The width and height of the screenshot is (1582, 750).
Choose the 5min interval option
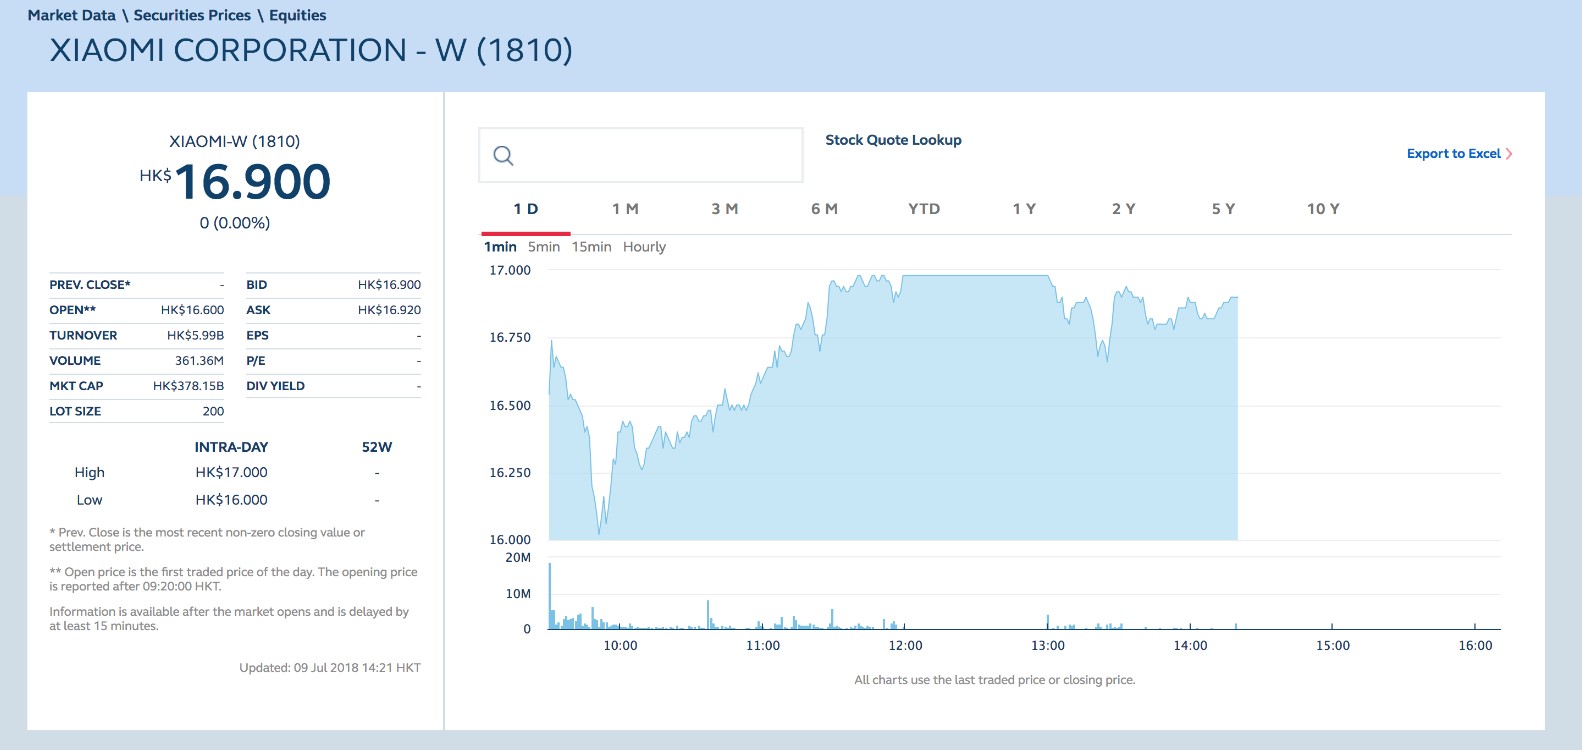(x=544, y=247)
